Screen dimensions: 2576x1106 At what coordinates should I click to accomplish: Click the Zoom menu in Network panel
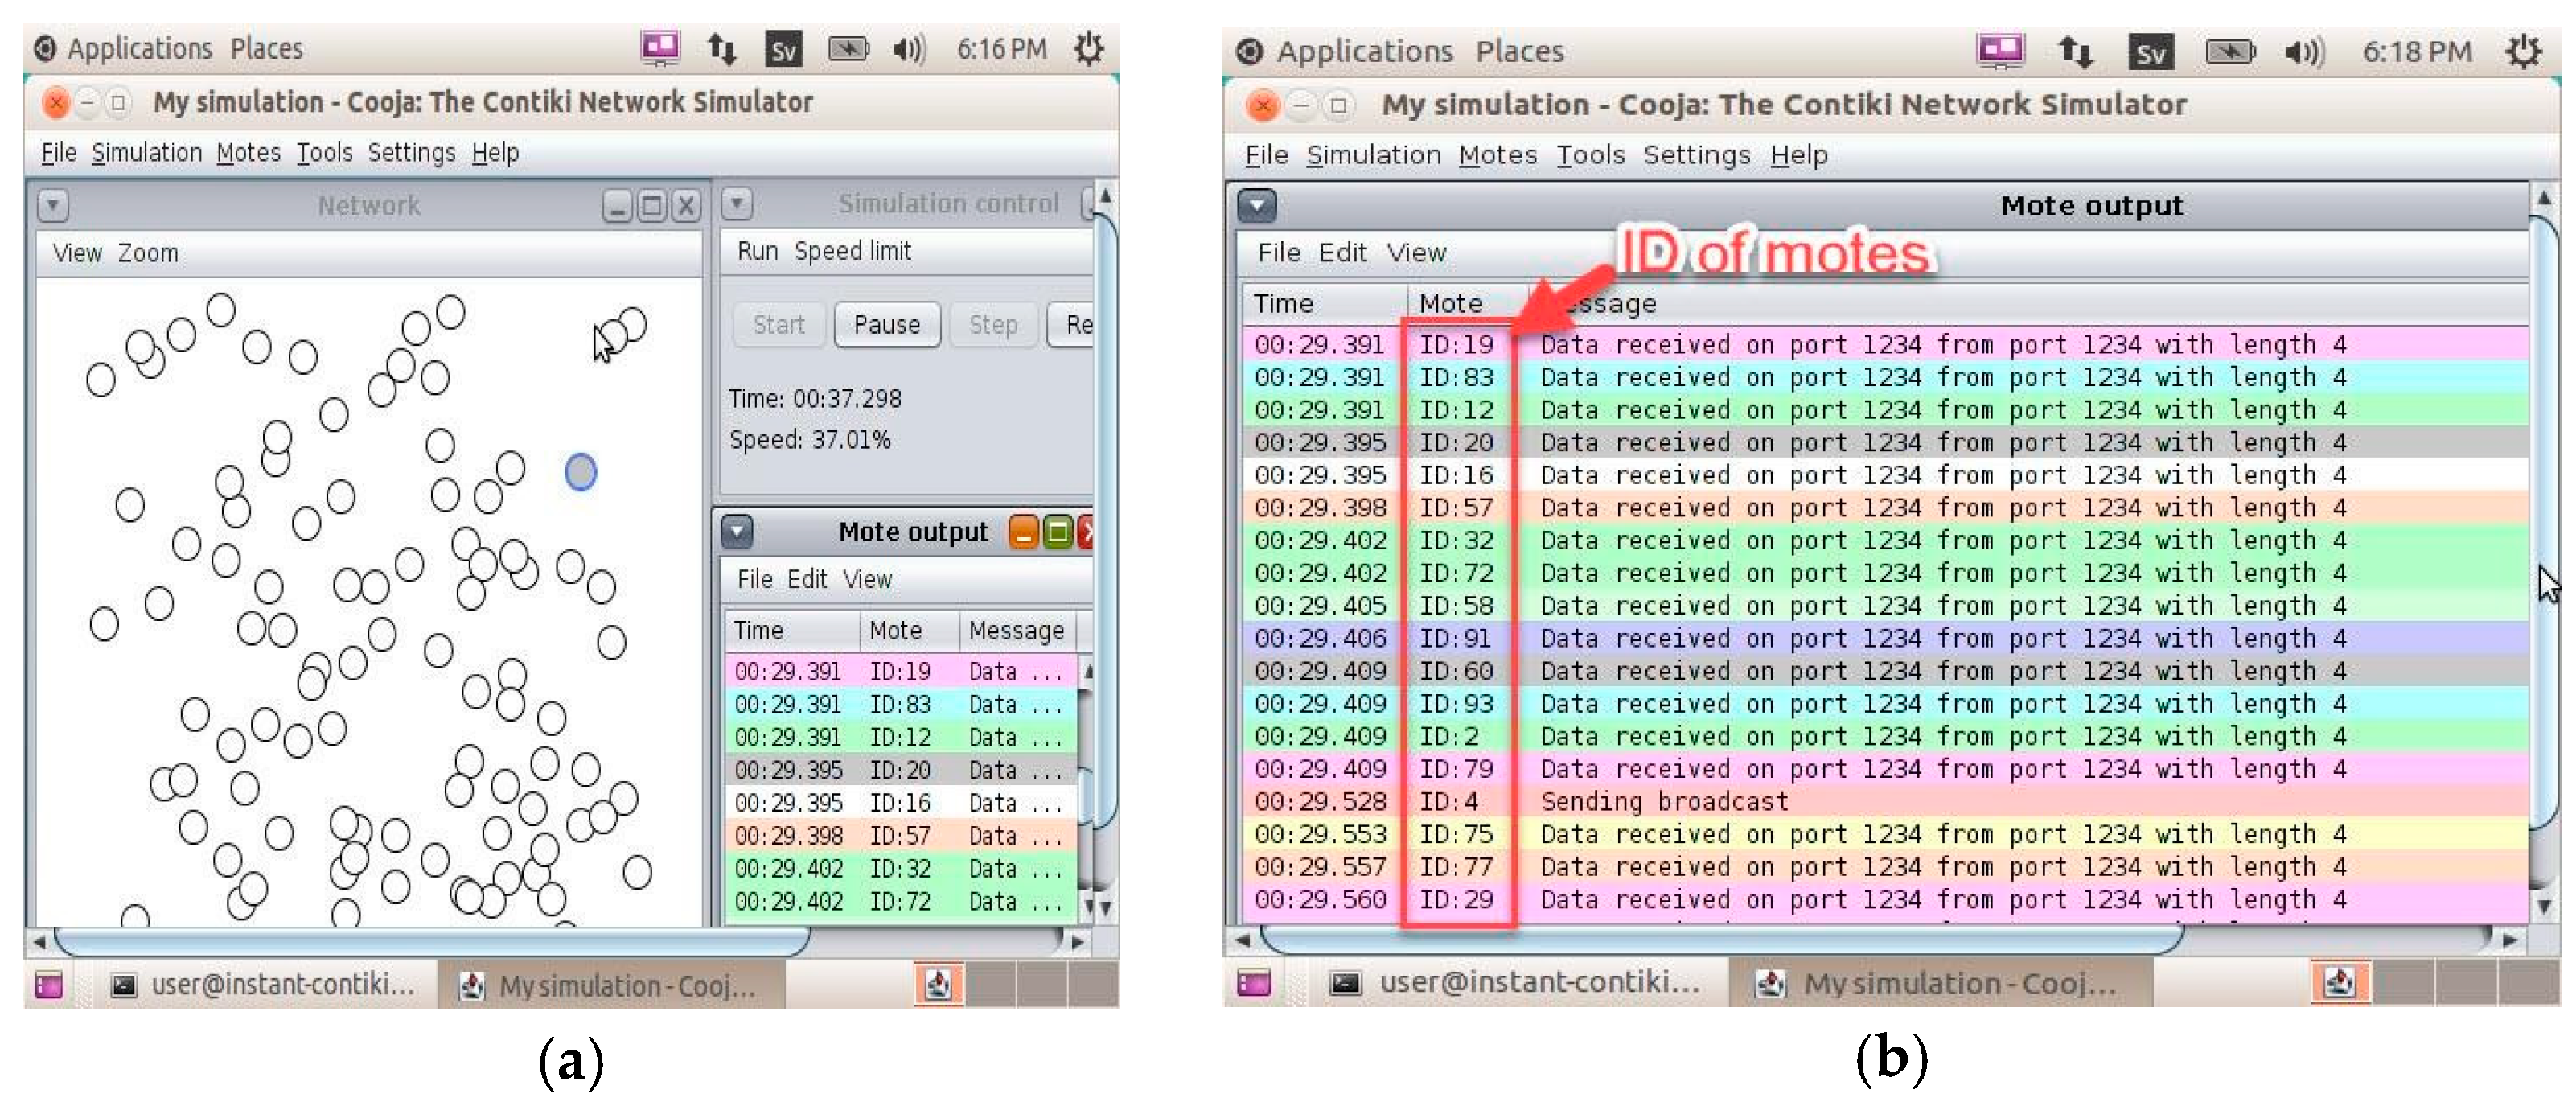pos(148,253)
